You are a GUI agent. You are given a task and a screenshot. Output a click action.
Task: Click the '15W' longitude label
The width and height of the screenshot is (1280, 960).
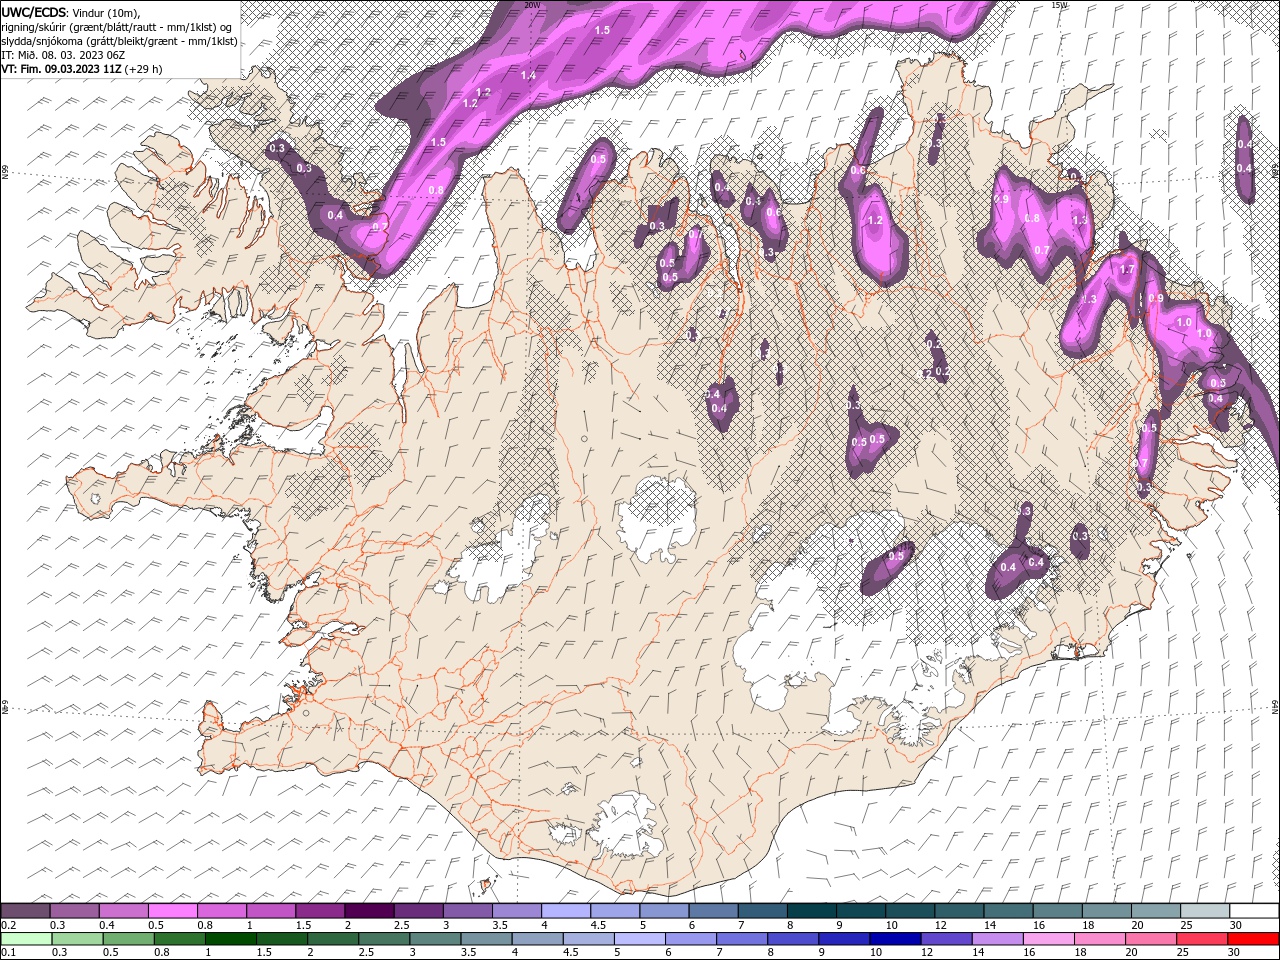click(1059, 5)
